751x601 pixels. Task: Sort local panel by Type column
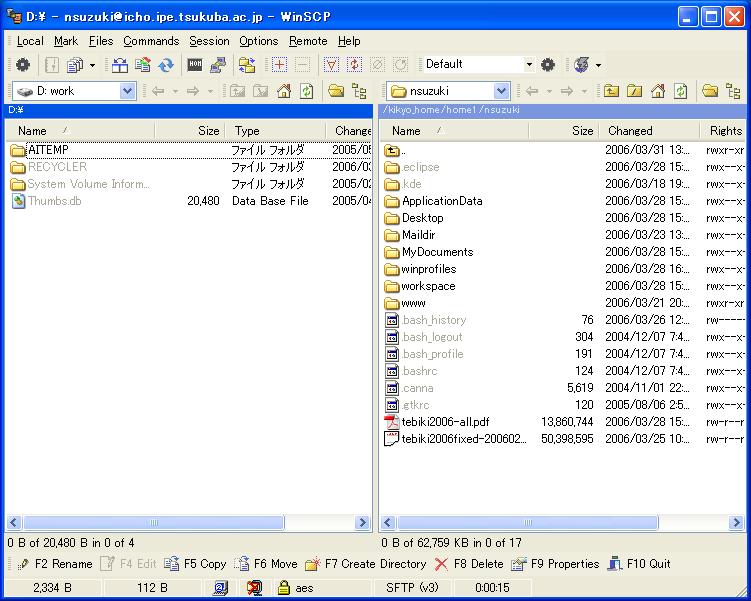click(277, 130)
